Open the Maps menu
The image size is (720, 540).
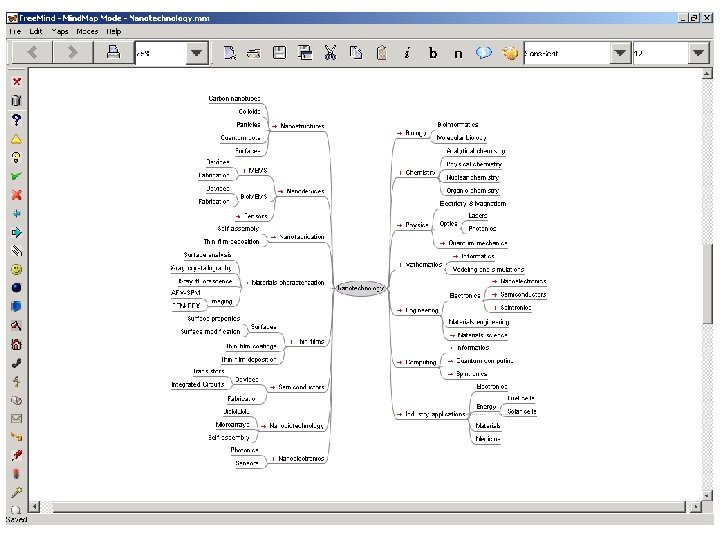[60, 32]
